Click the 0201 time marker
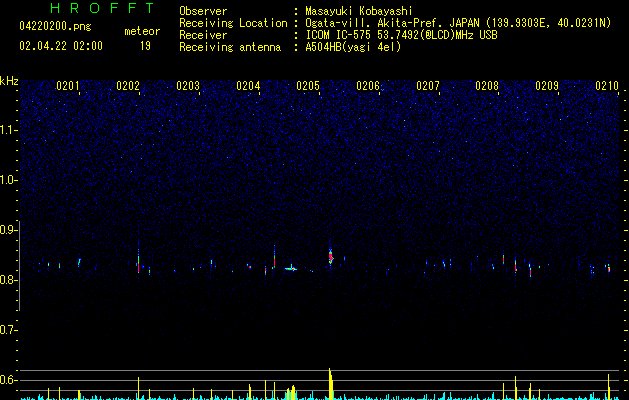Image resolution: width=629 pixels, height=400 pixels. [x=68, y=86]
